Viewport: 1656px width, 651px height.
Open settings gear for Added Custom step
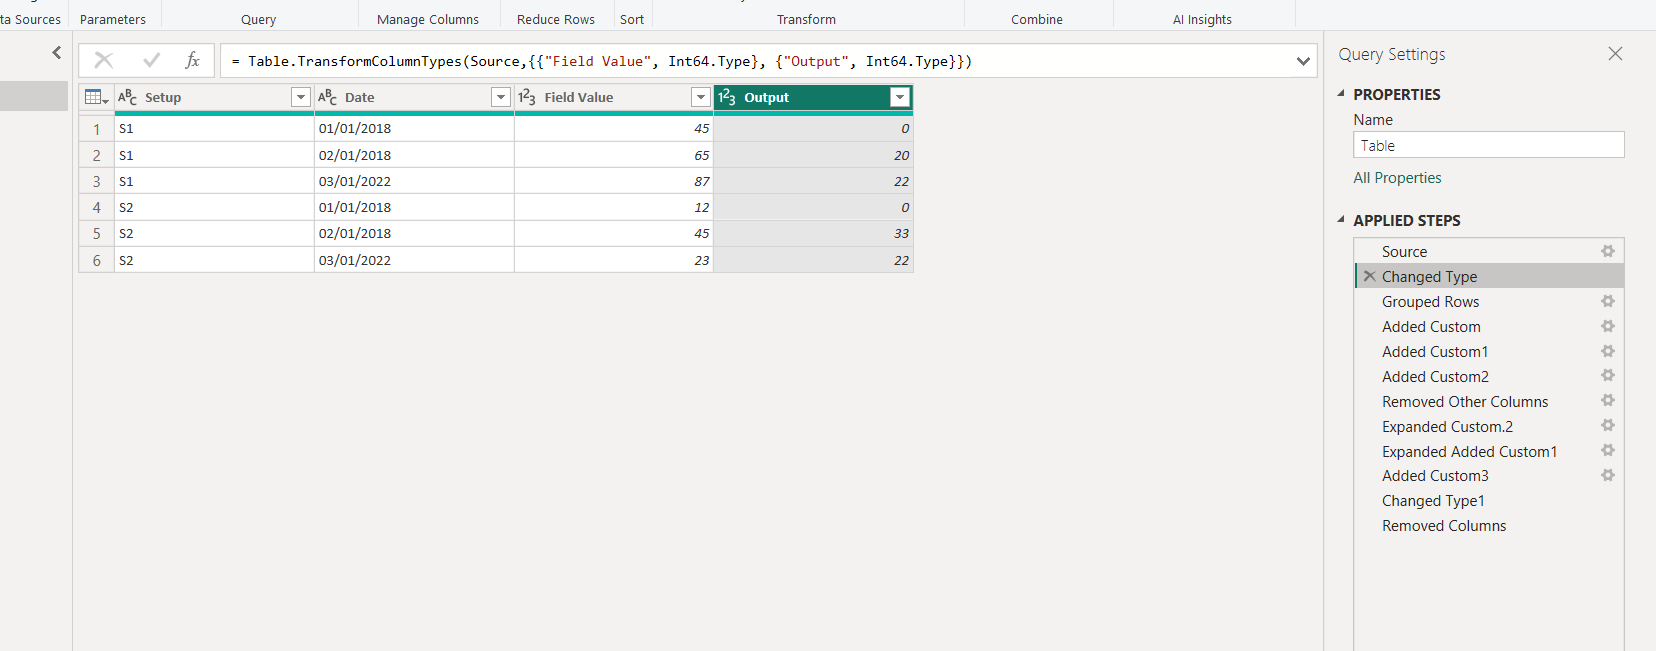pos(1607,327)
